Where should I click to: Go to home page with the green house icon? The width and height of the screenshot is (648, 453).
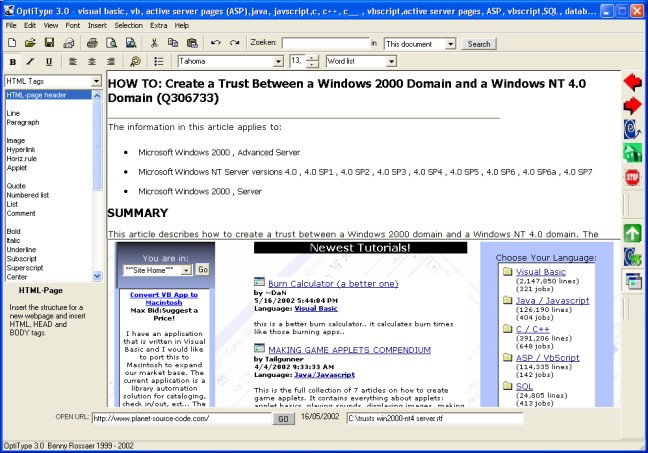tap(632, 153)
